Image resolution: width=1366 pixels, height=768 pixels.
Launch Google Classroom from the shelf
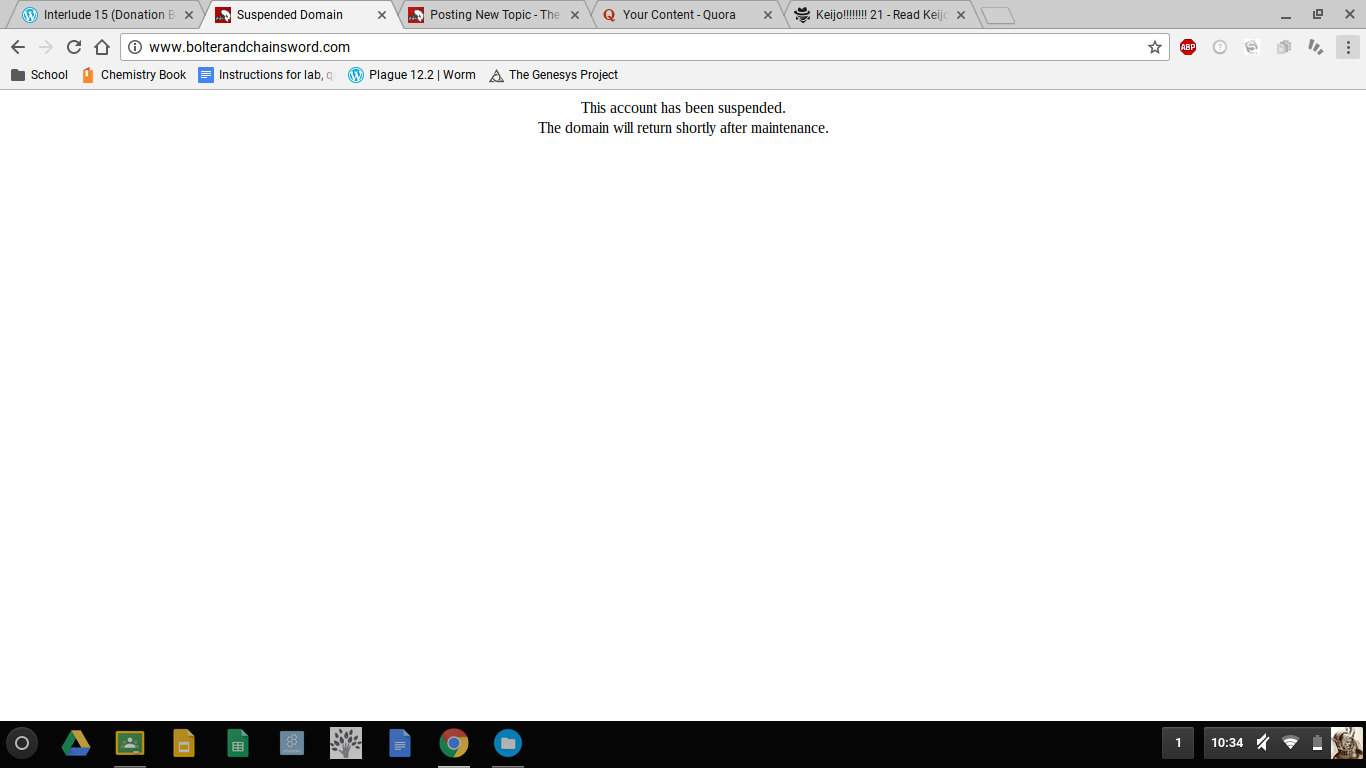[x=130, y=743]
